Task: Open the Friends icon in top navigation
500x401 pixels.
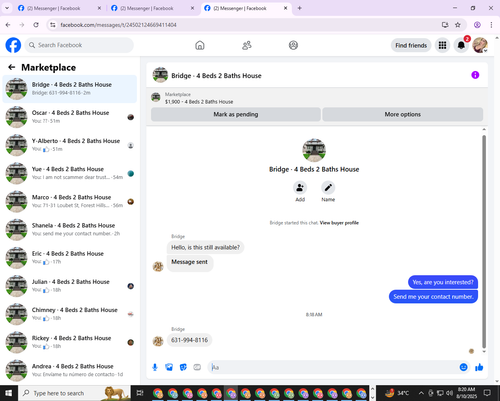Action: (247, 45)
